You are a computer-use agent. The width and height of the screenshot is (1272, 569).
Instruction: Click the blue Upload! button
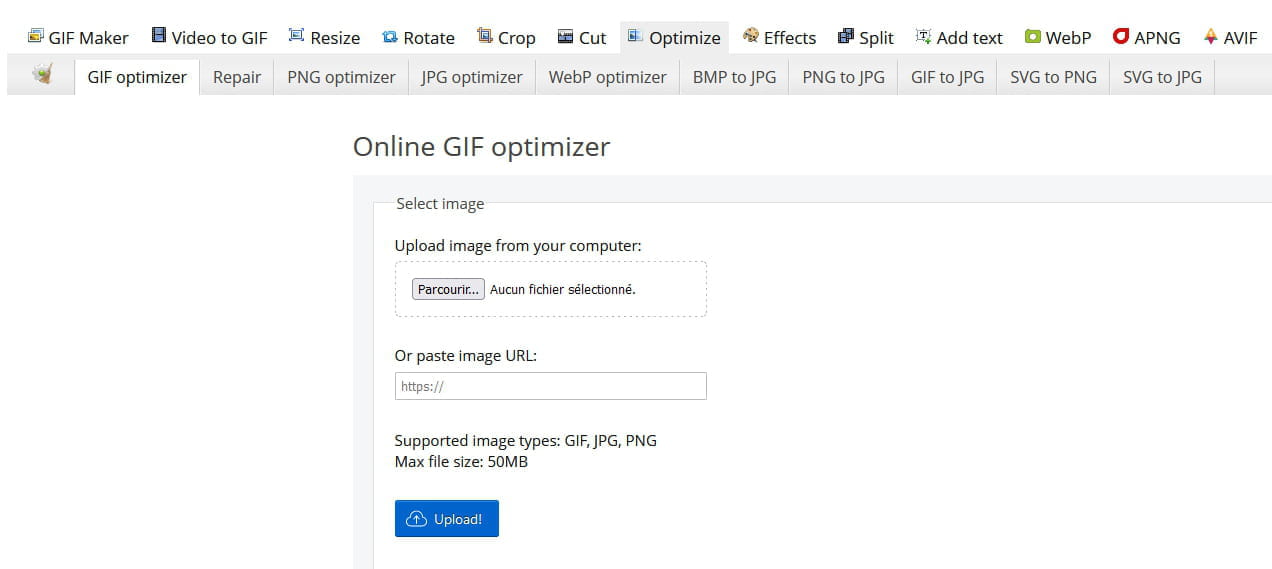pyautogui.click(x=446, y=519)
